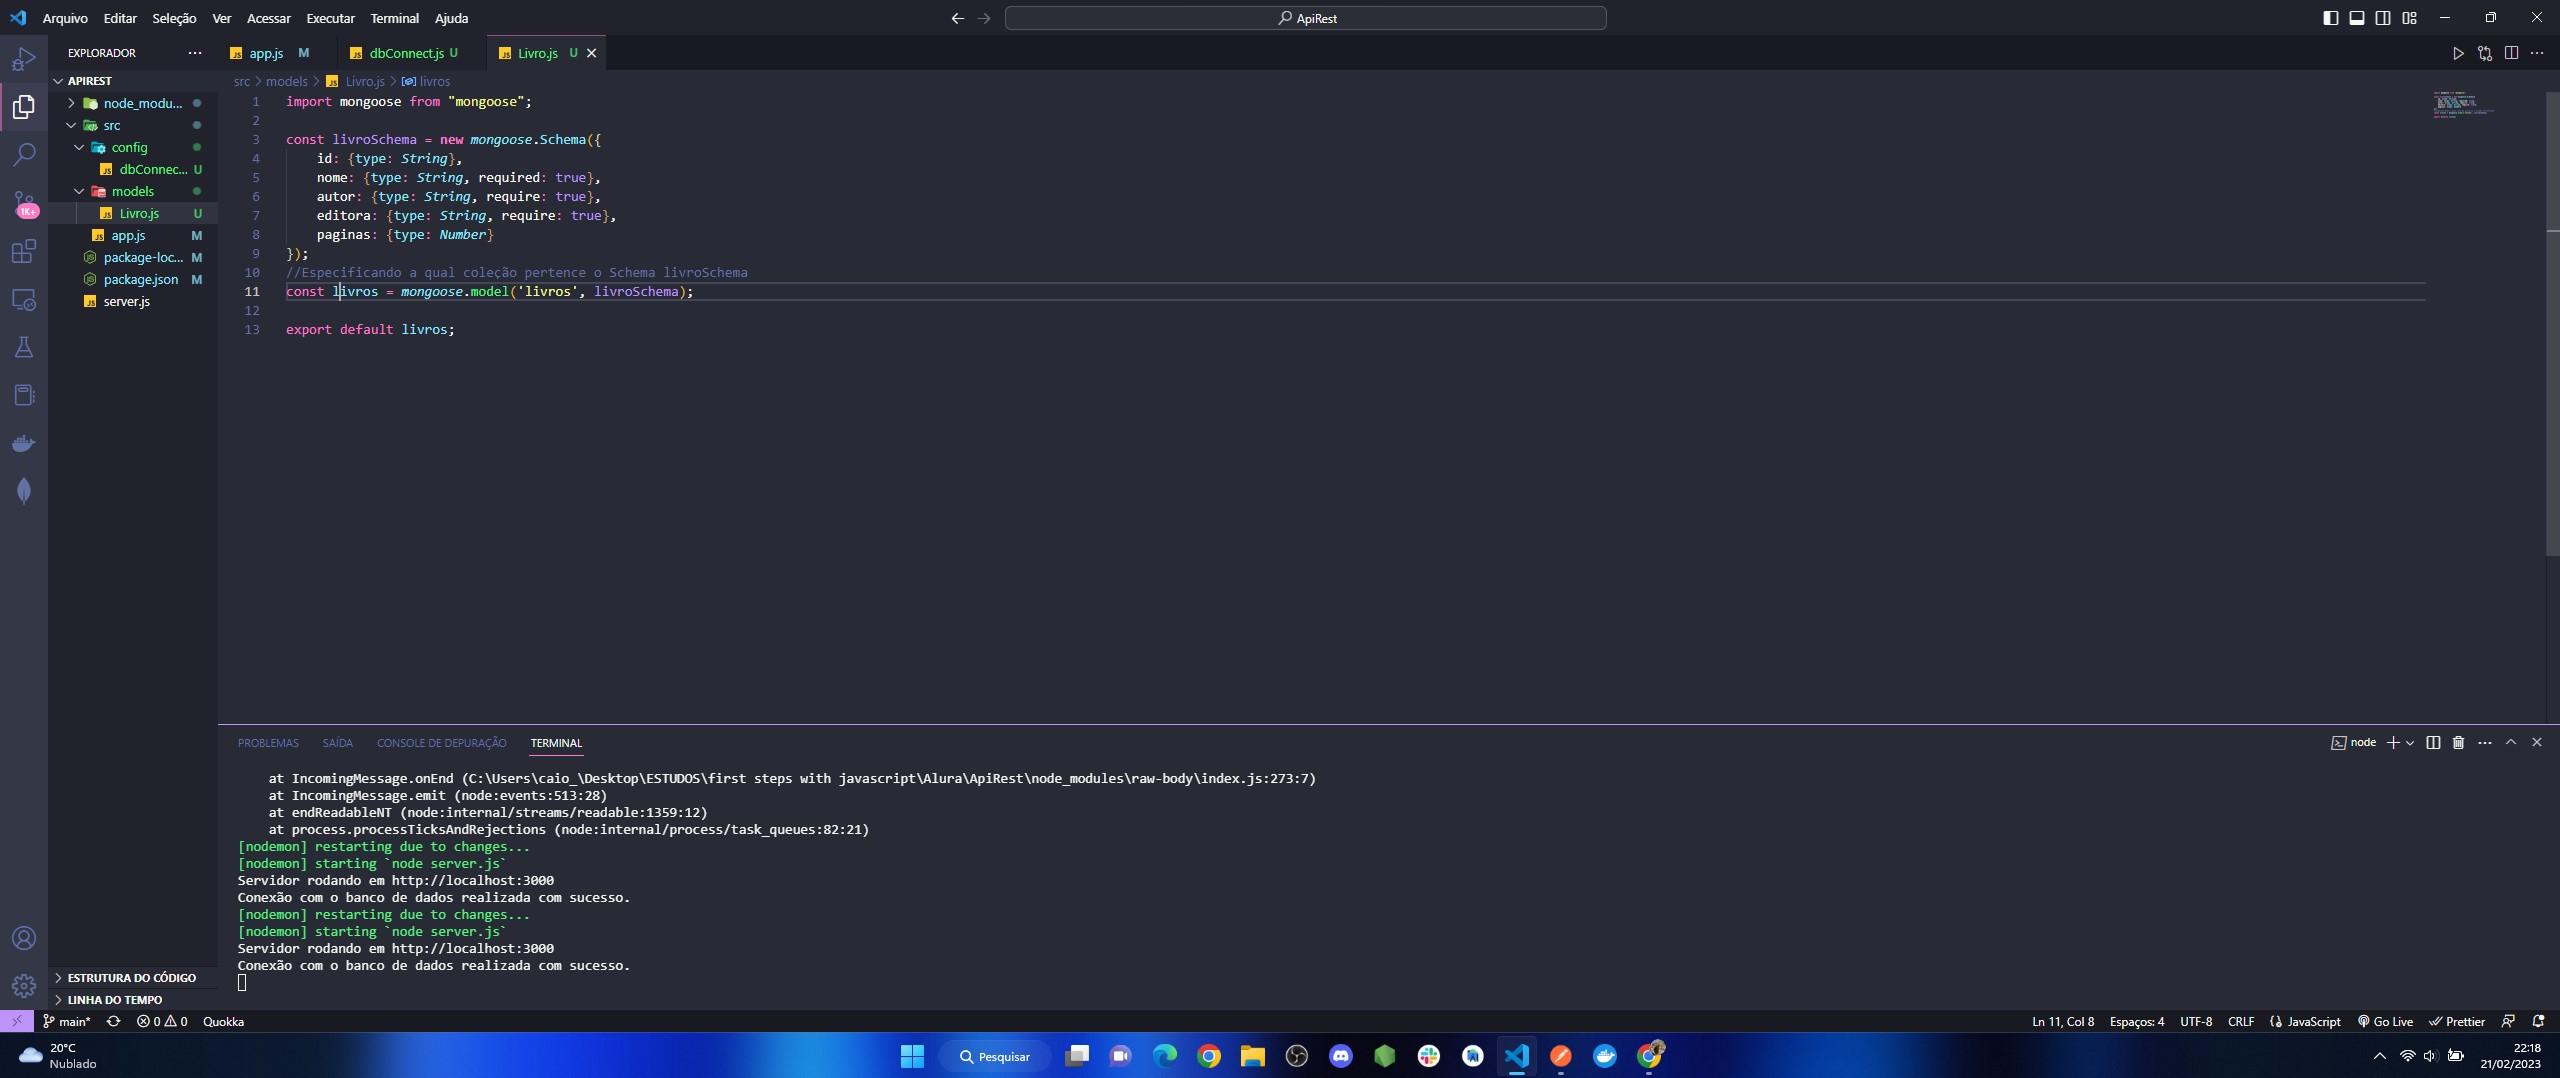This screenshot has height=1078, width=2560.
Task: Open Manage gear settings menu
Action: click(x=24, y=986)
